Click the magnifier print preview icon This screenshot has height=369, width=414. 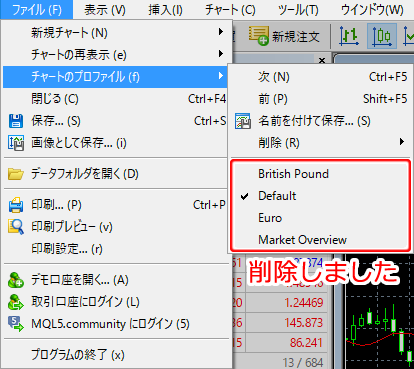click(x=16, y=227)
